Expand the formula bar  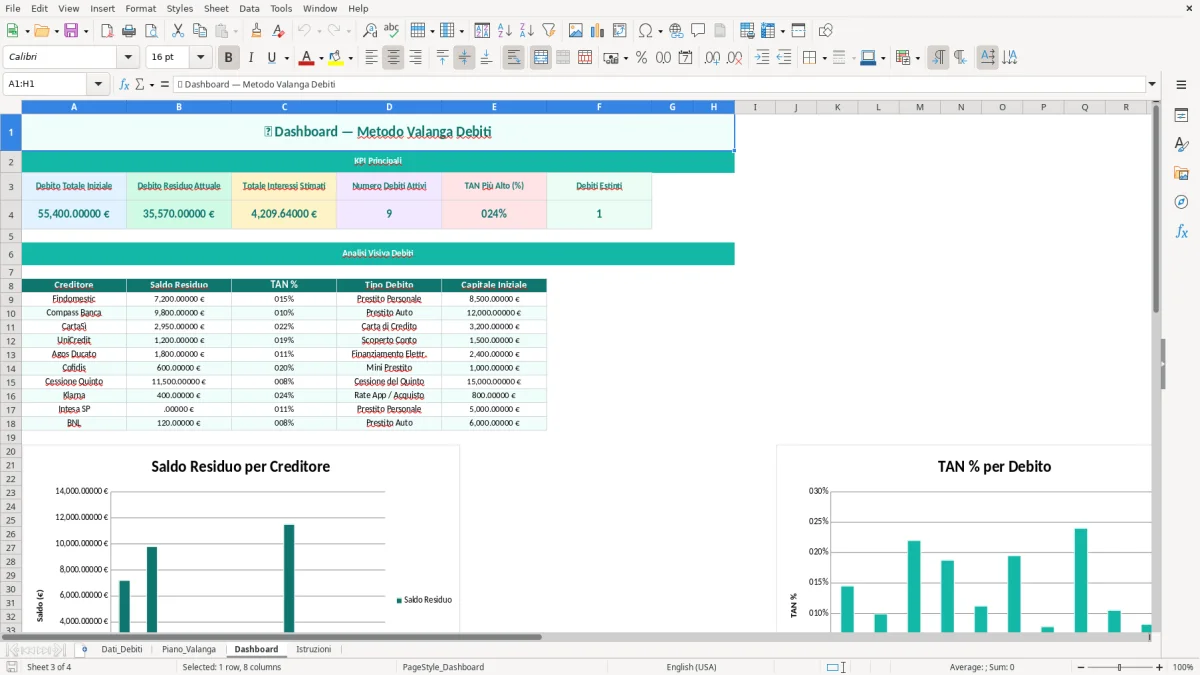(x=1153, y=84)
